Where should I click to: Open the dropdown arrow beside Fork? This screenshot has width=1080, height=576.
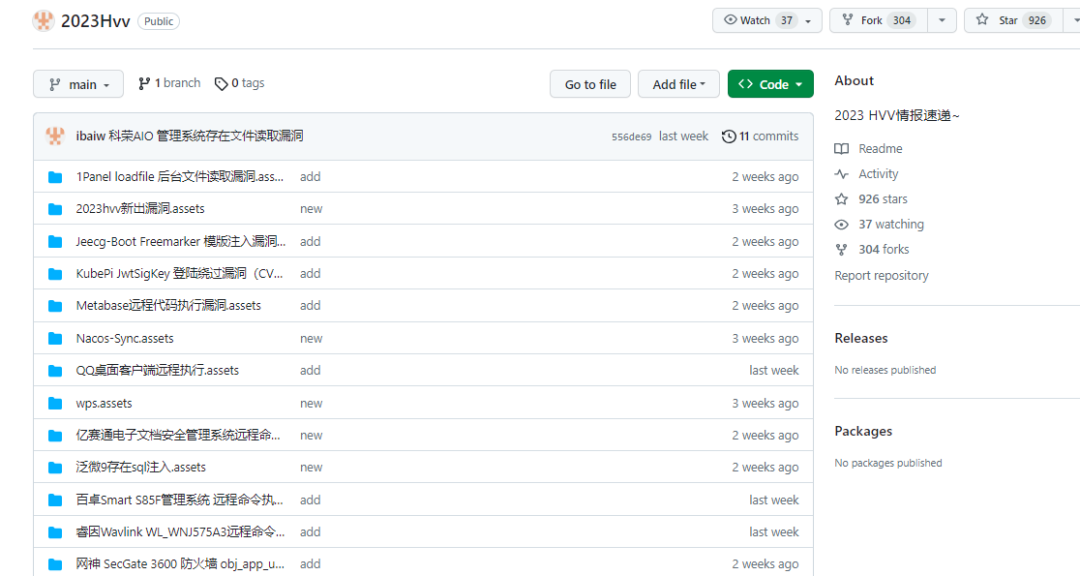[x=942, y=21]
